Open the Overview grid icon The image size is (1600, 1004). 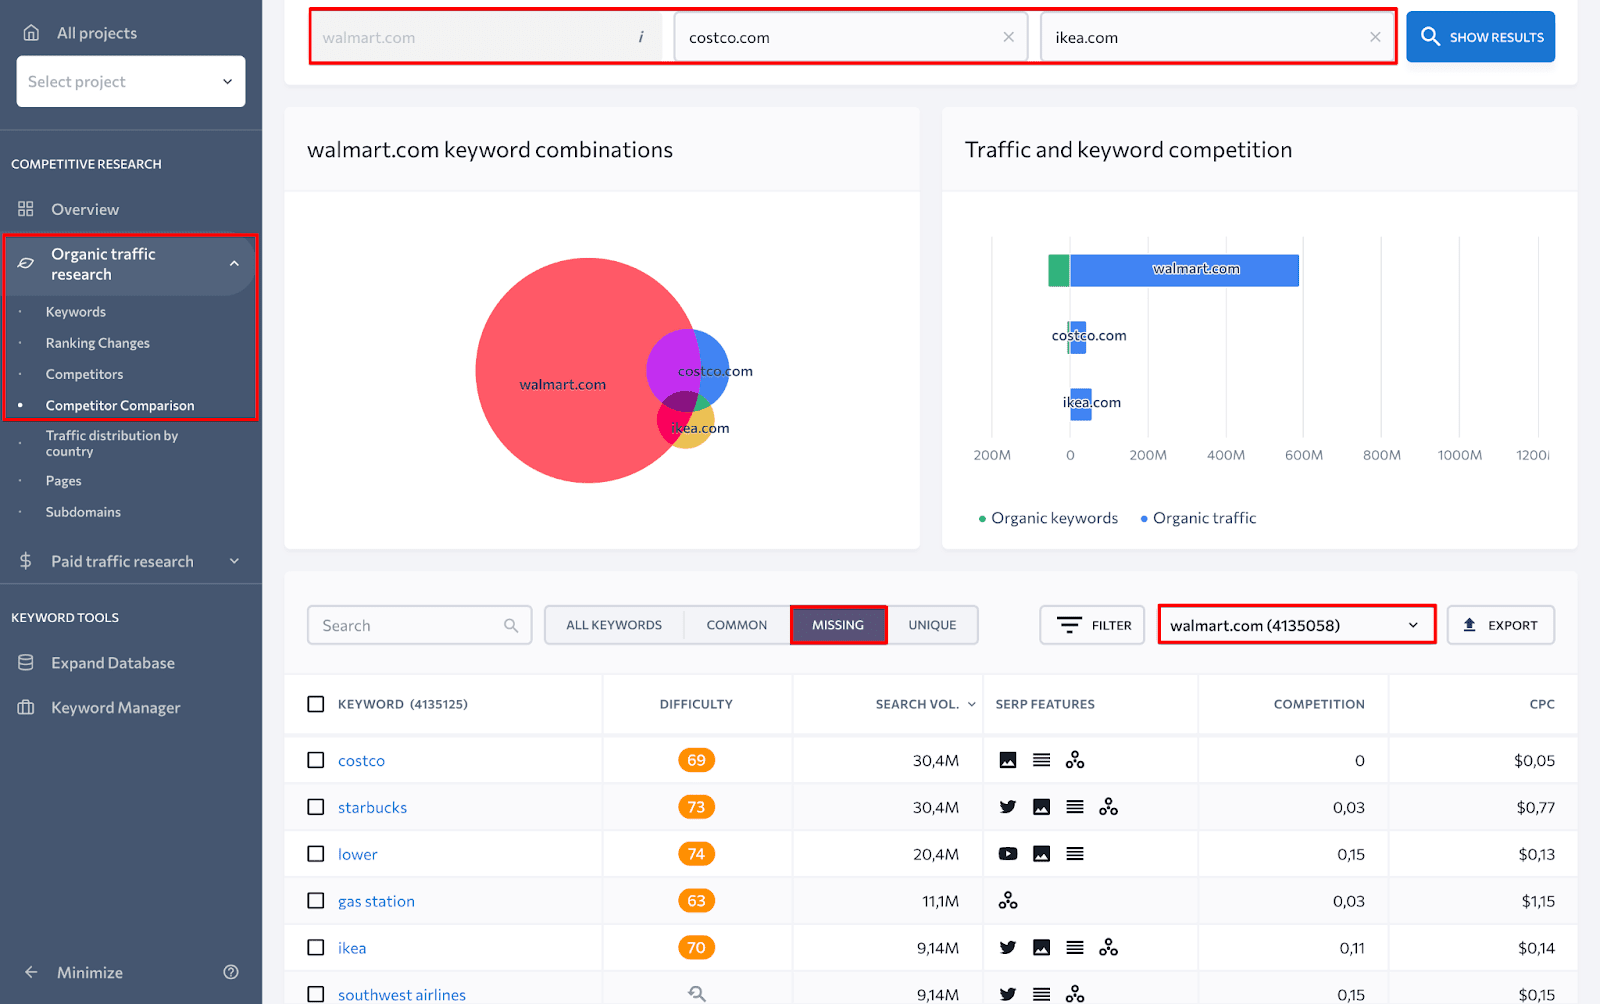[x=26, y=209]
